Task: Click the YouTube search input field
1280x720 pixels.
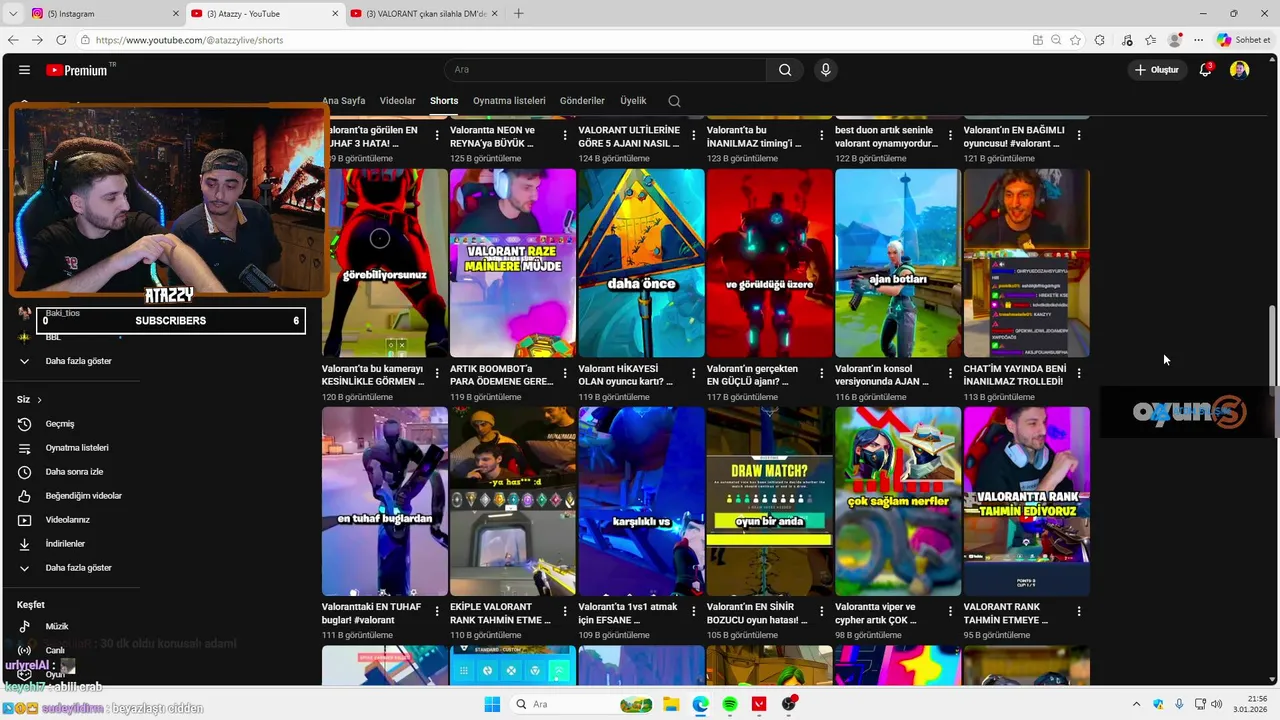Action: pyautogui.click(x=605, y=70)
